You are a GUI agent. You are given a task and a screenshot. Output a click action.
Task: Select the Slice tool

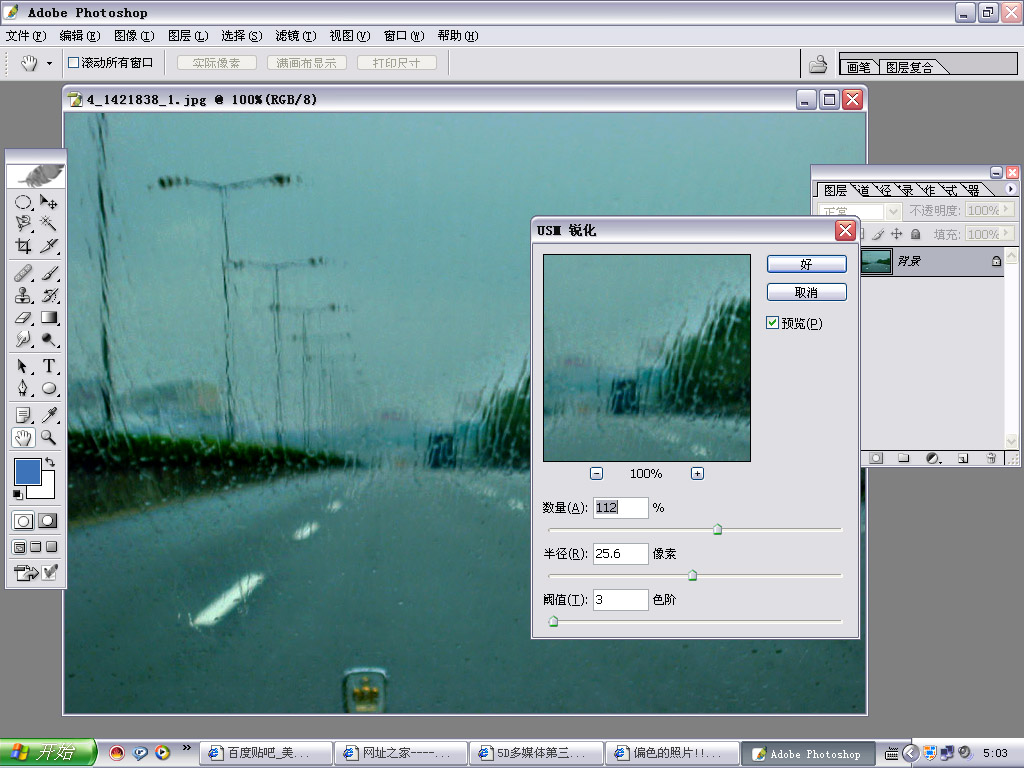pos(48,246)
